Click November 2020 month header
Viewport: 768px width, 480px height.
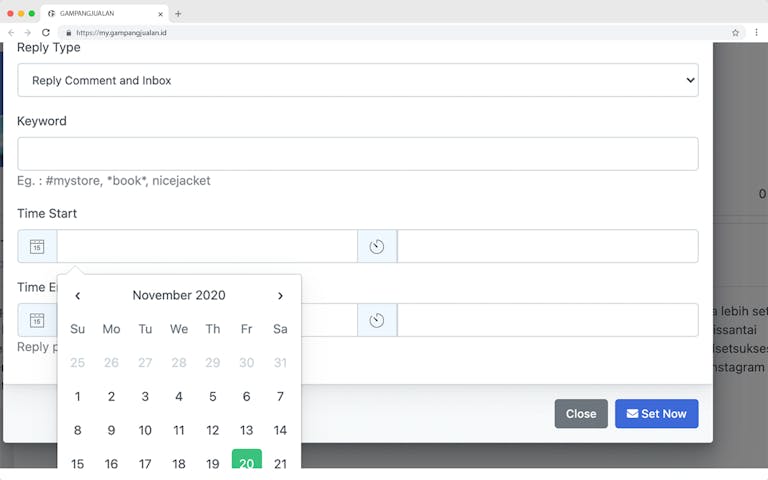179,296
